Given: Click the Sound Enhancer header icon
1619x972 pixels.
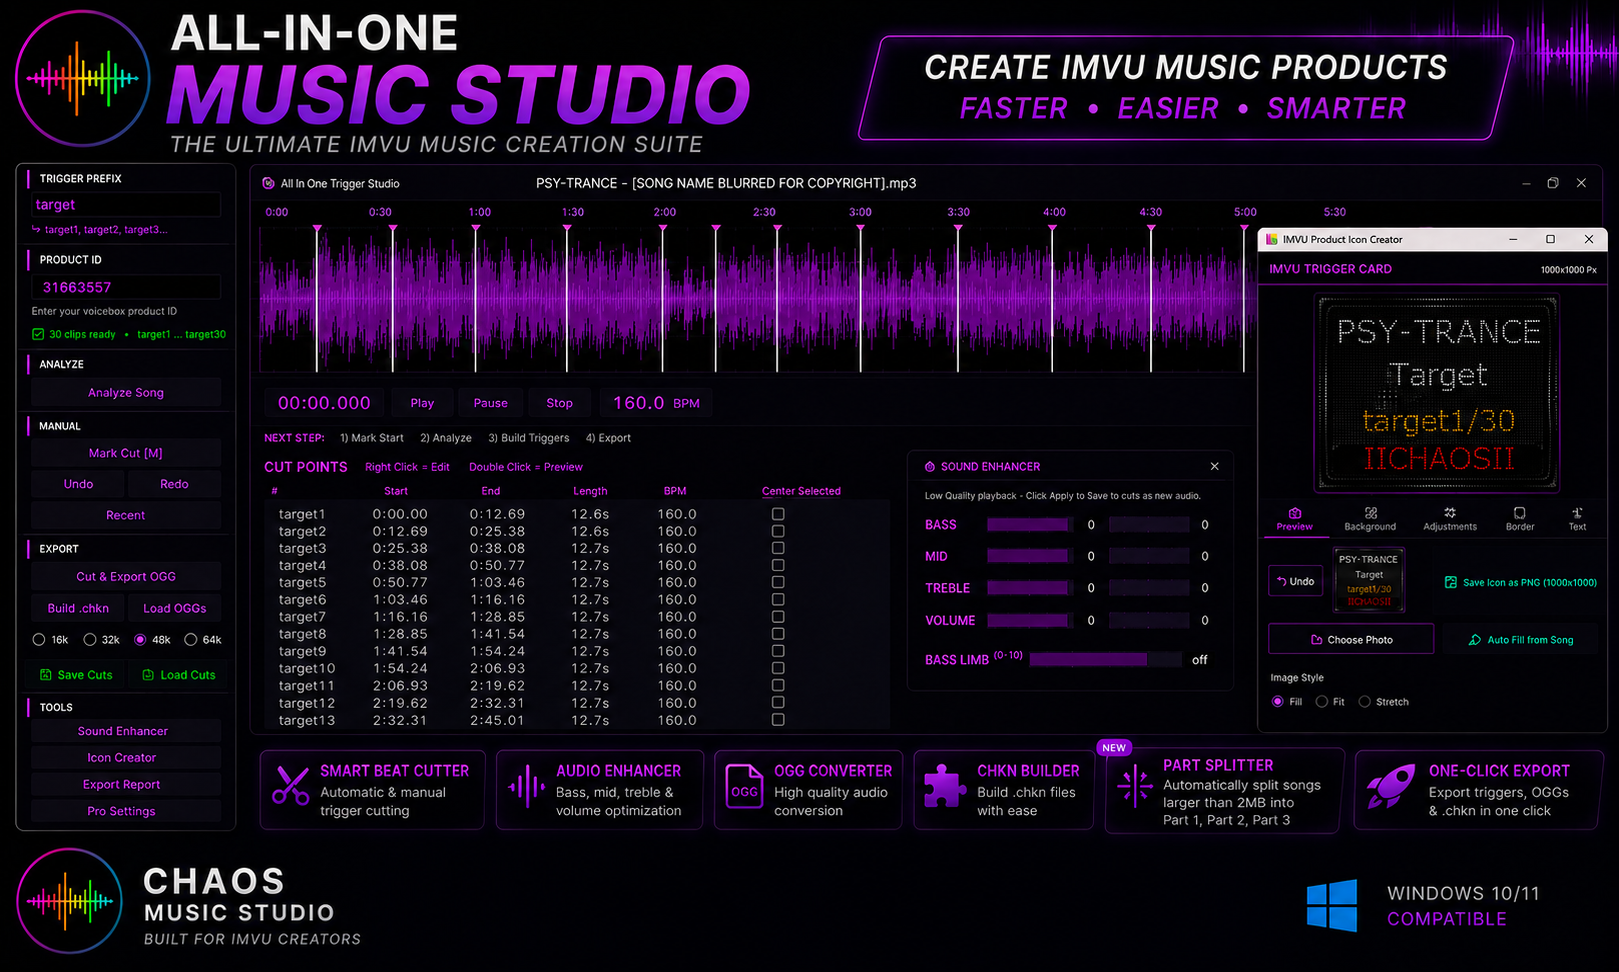Looking at the screenshot, I should (x=930, y=467).
